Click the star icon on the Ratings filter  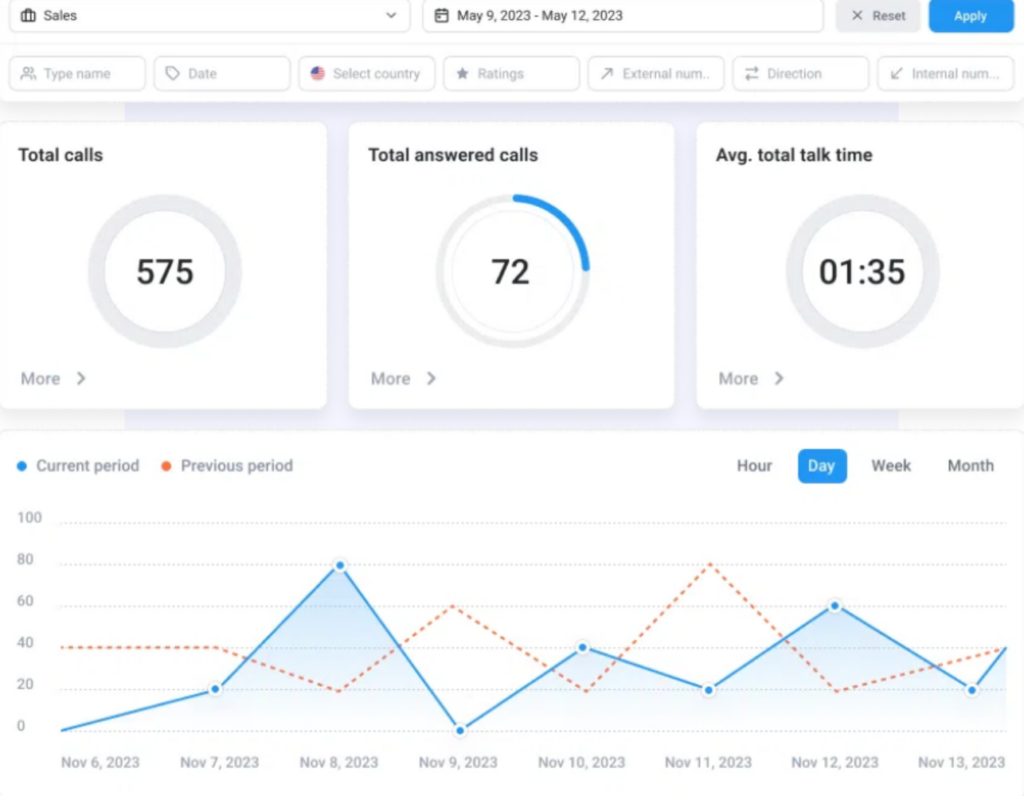tap(463, 73)
